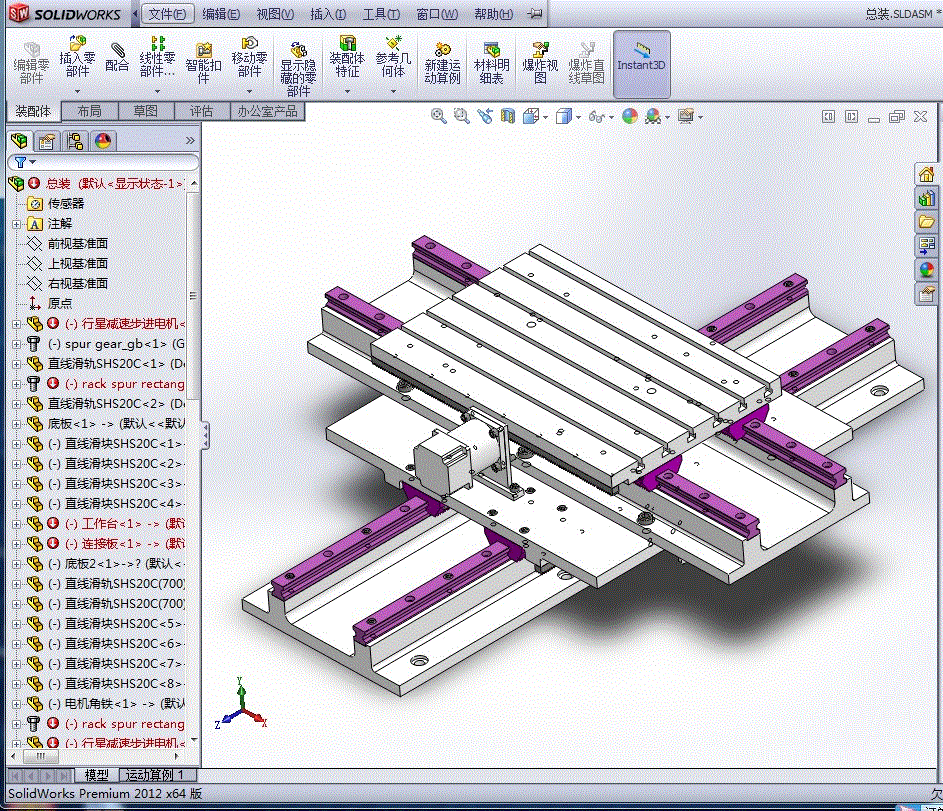
Task: Open the Edit Appearance color ball icon
Action: [630, 116]
